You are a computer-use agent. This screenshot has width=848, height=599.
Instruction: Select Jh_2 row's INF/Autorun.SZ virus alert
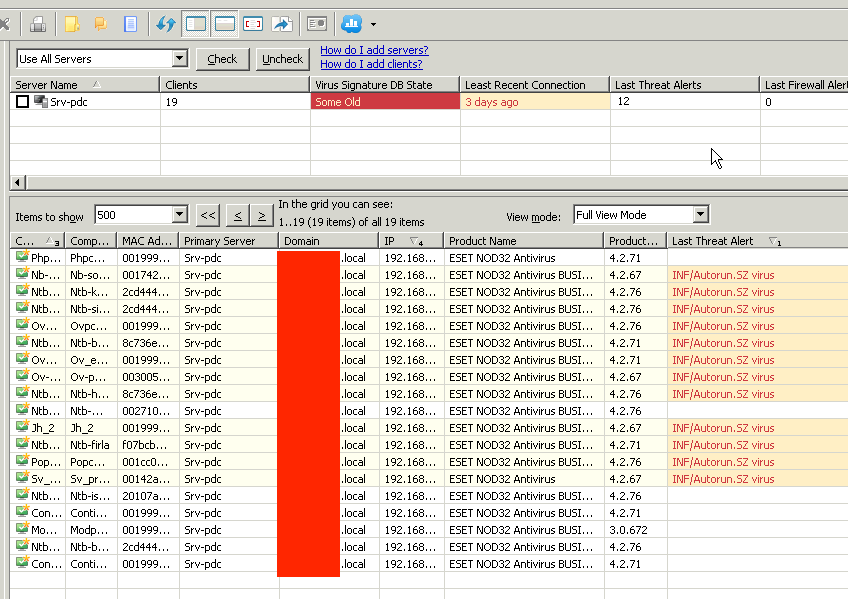[757, 428]
